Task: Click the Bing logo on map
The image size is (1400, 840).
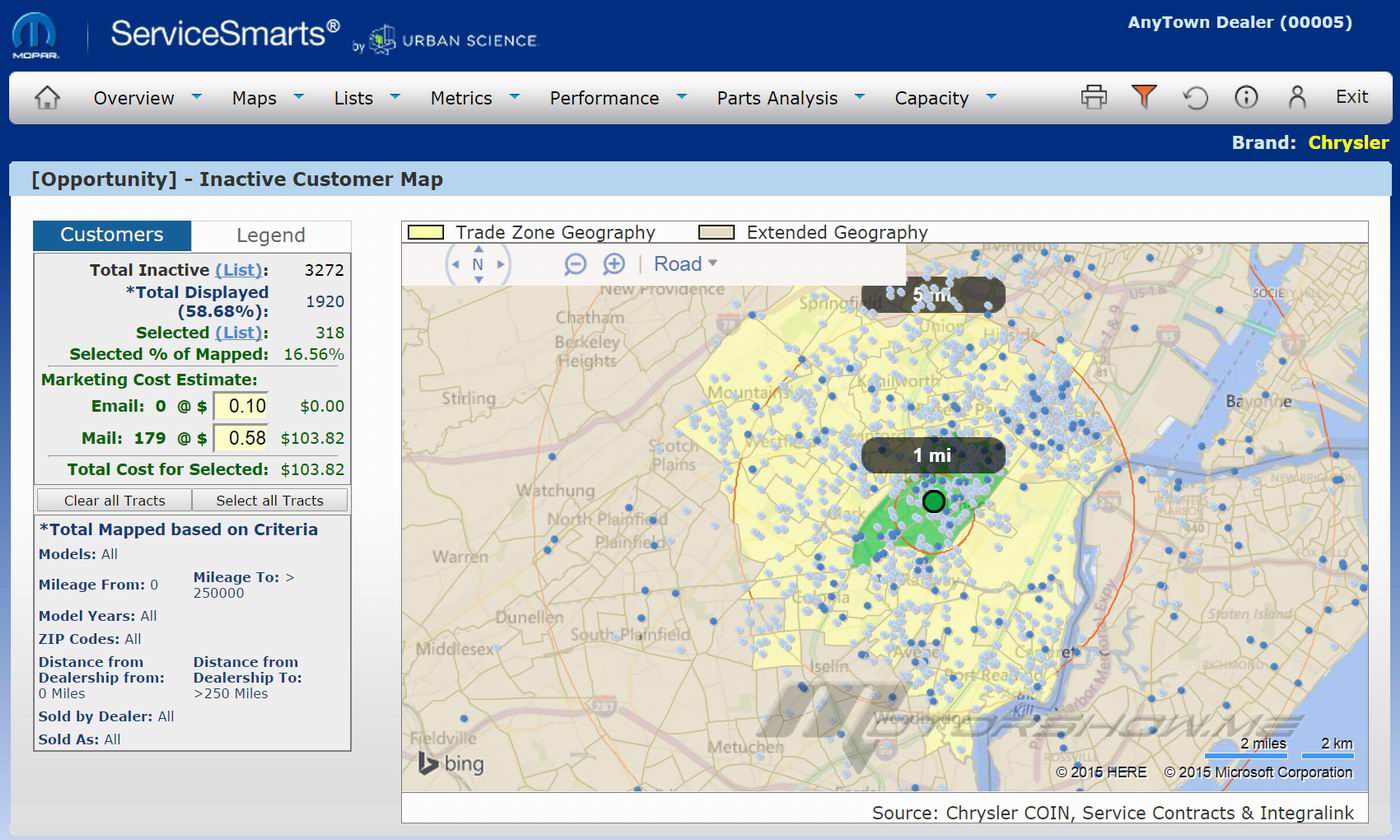Action: coord(451,764)
